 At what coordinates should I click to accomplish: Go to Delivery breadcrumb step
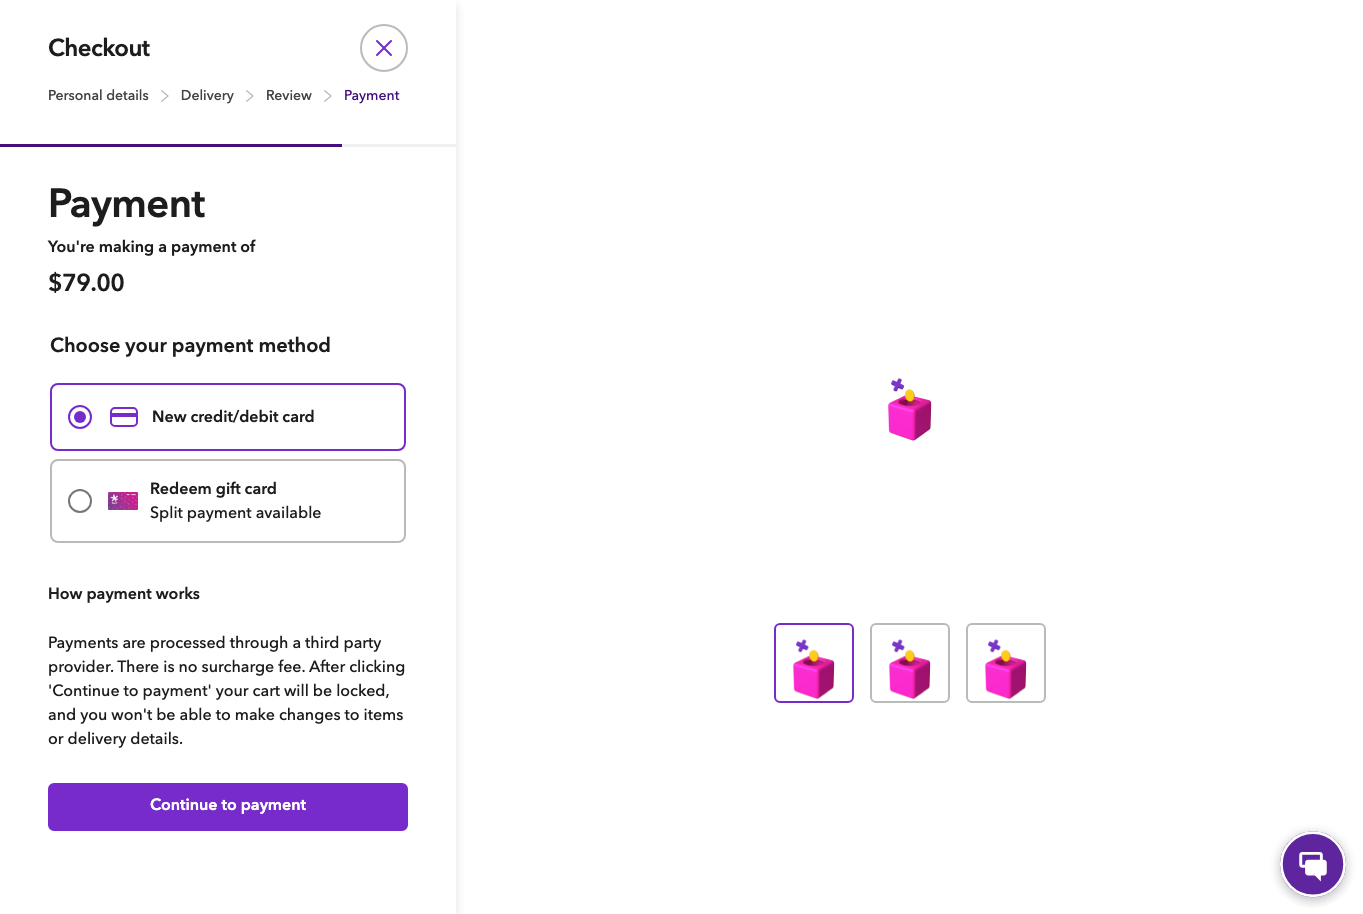point(207,96)
